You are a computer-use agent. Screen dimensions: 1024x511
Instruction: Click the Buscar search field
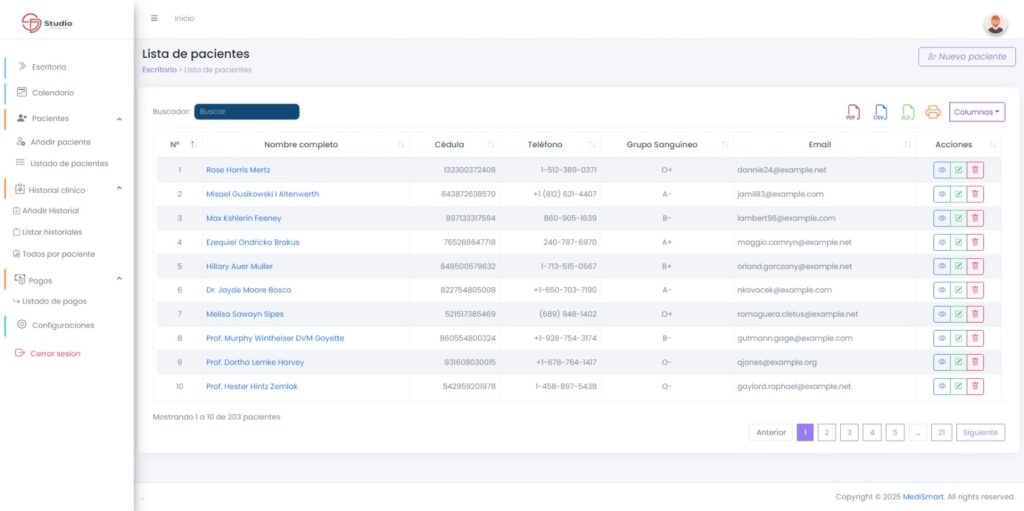point(246,112)
